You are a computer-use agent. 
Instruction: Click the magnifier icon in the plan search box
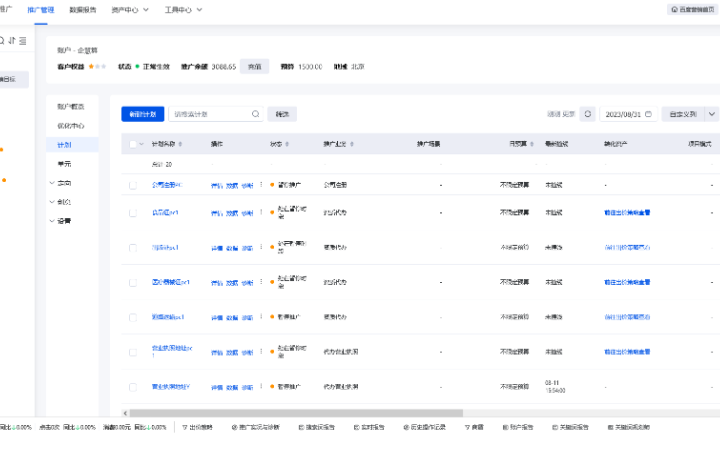[x=255, y=114]
